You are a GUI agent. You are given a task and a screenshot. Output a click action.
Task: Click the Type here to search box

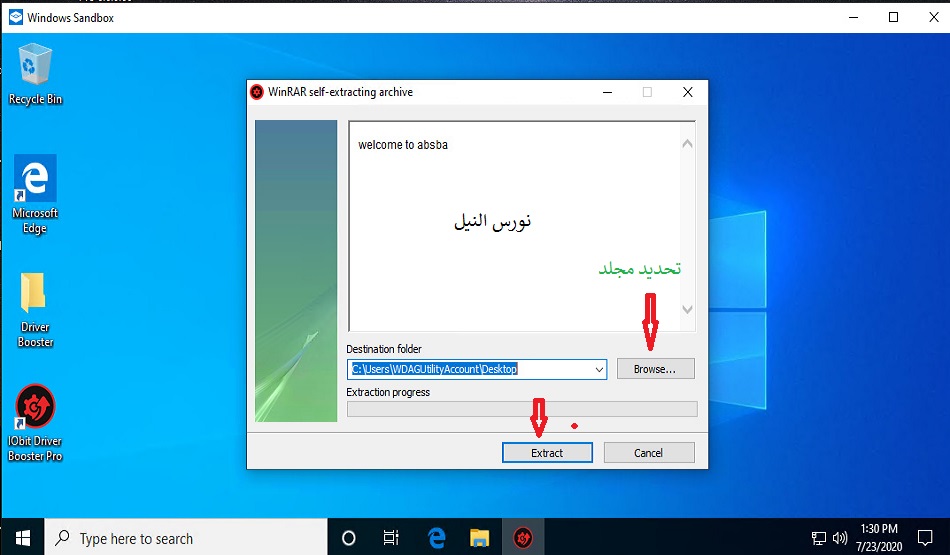coord(185,538)
